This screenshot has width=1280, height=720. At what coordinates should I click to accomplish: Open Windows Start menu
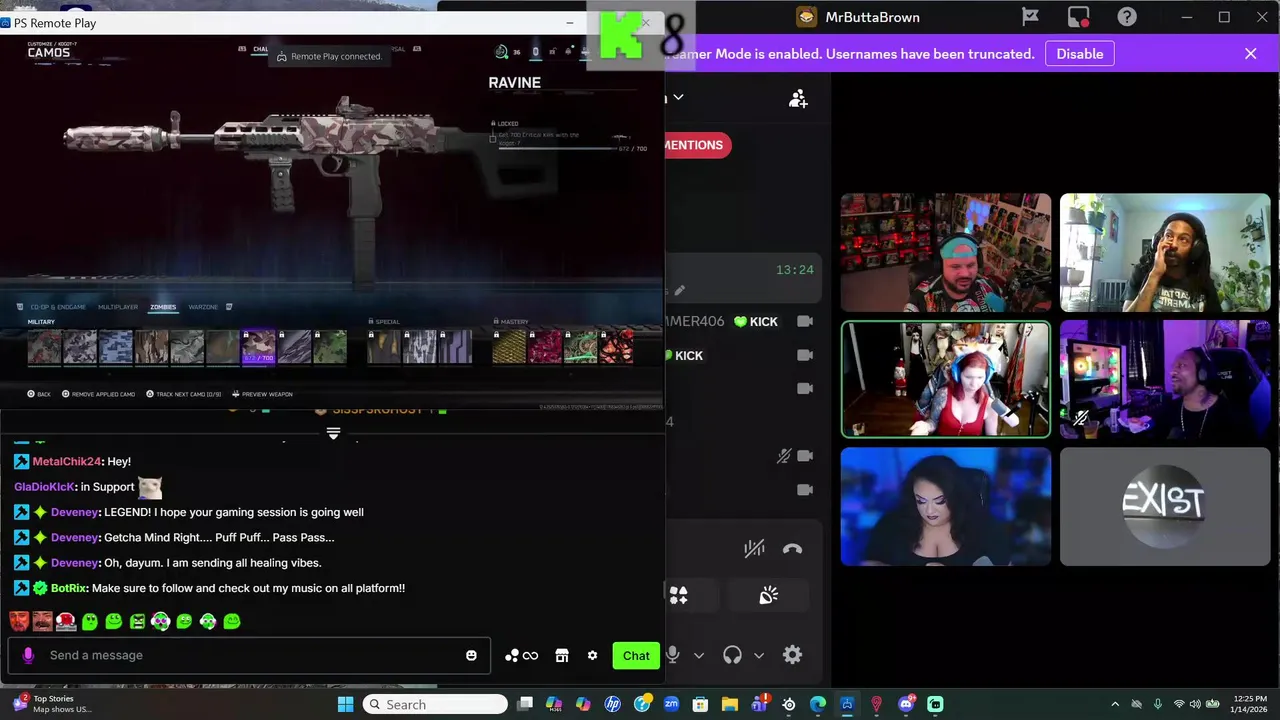tap(345, 704)
